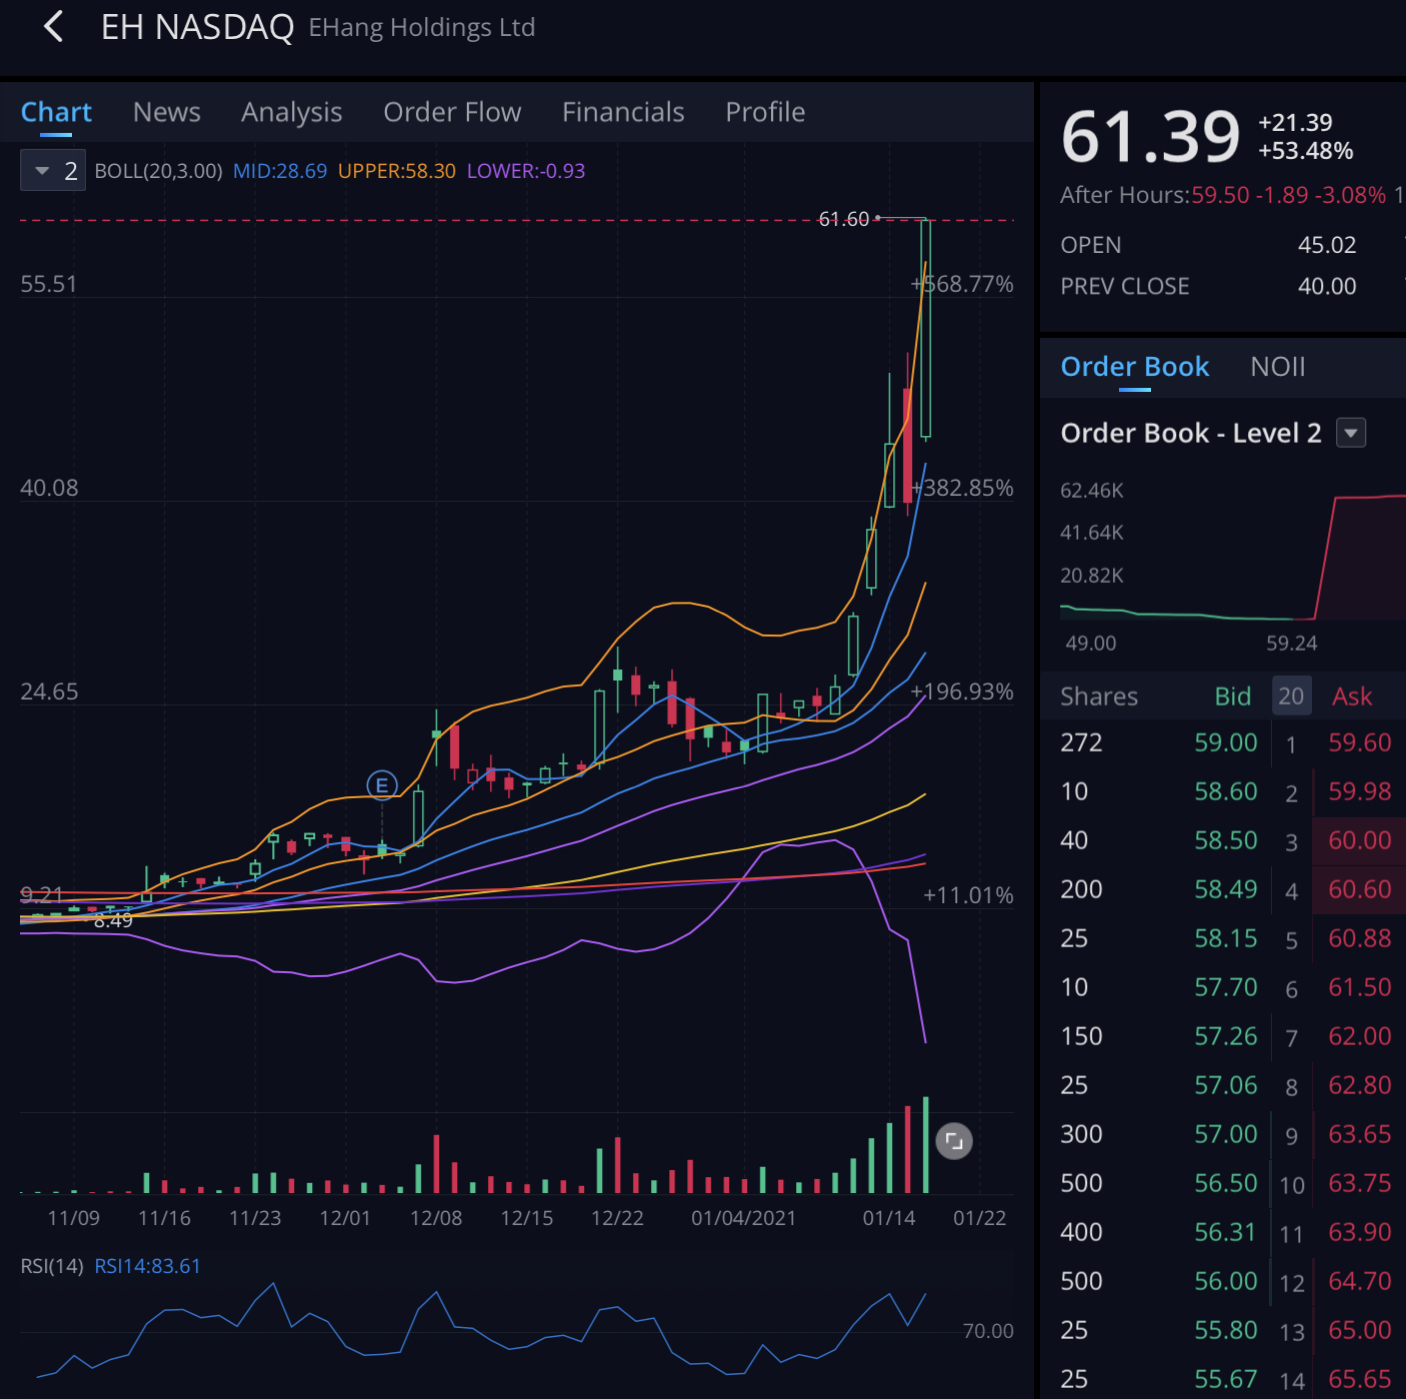Open the indicator count dropdown showing 2
The width and height of the screenshot is (1406, 1399).
(x=53, y=171)
